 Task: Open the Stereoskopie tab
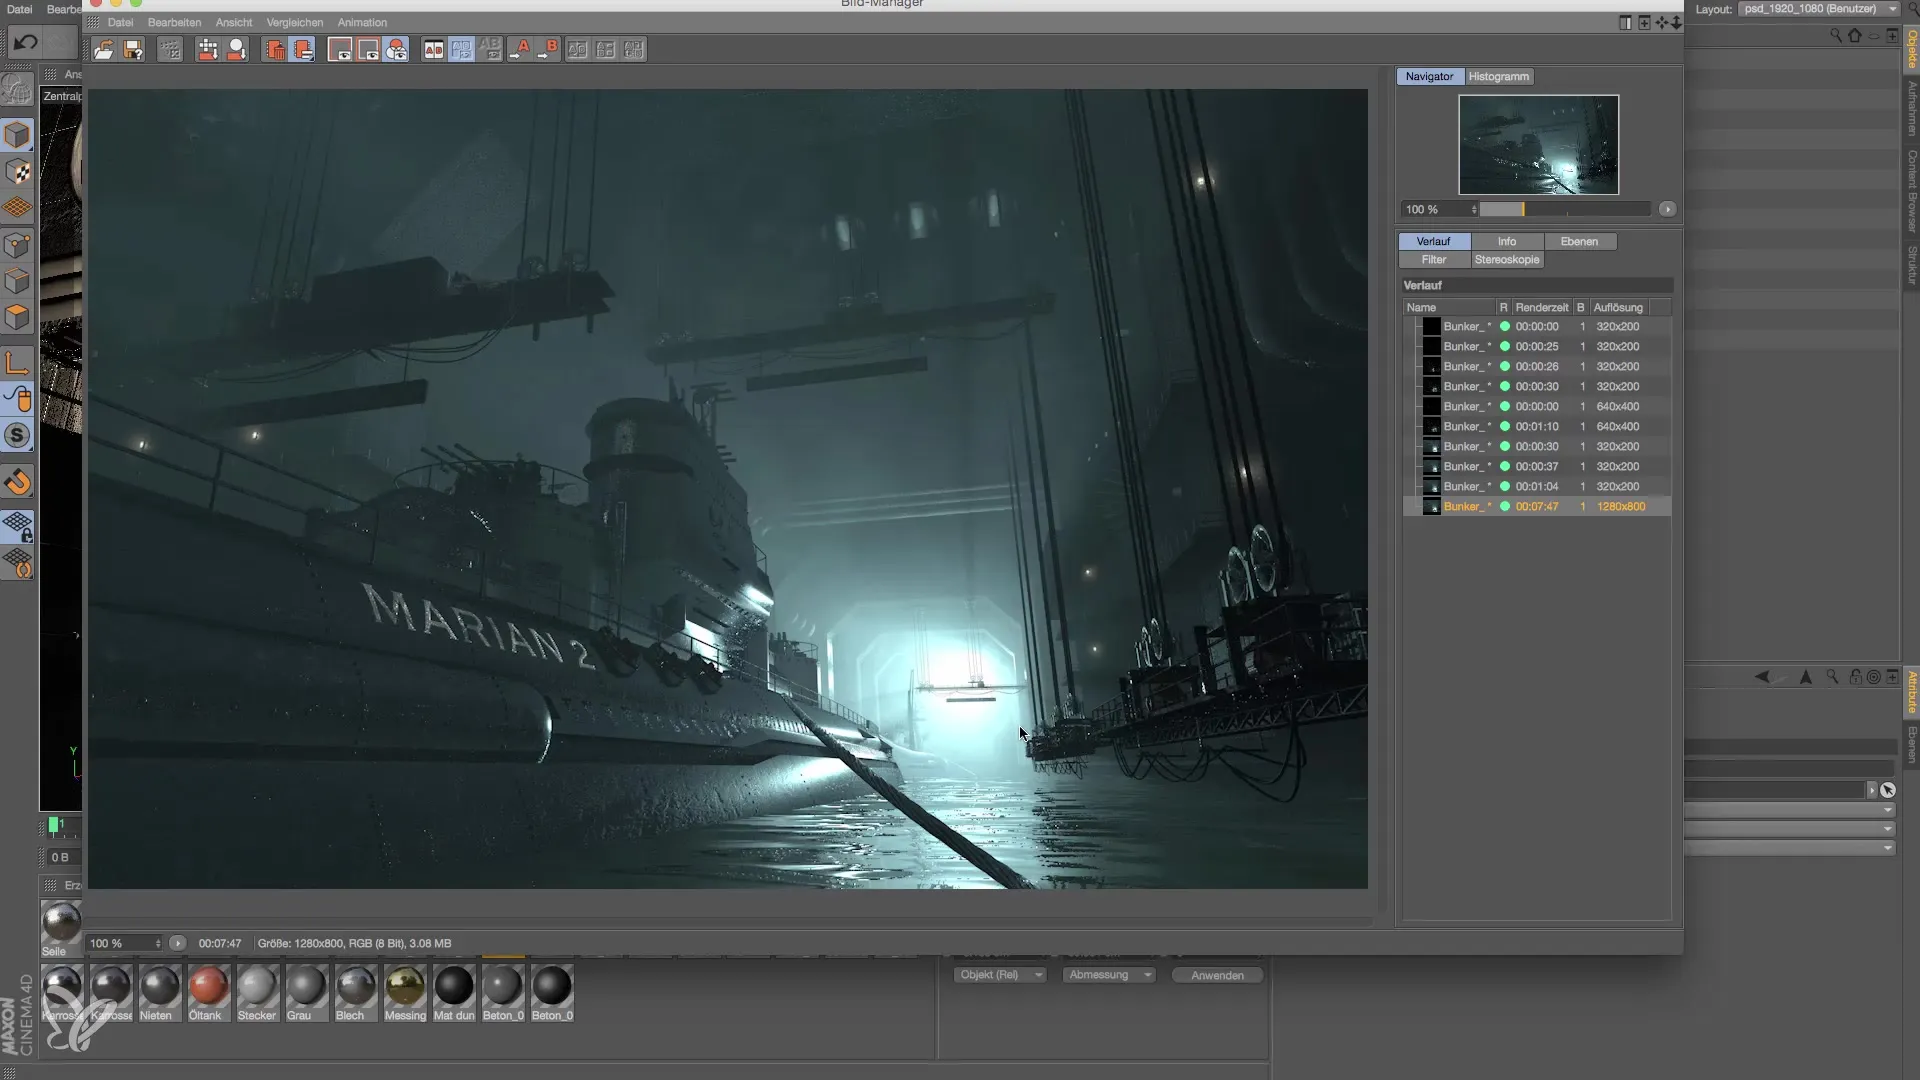tap(1507, 259)
